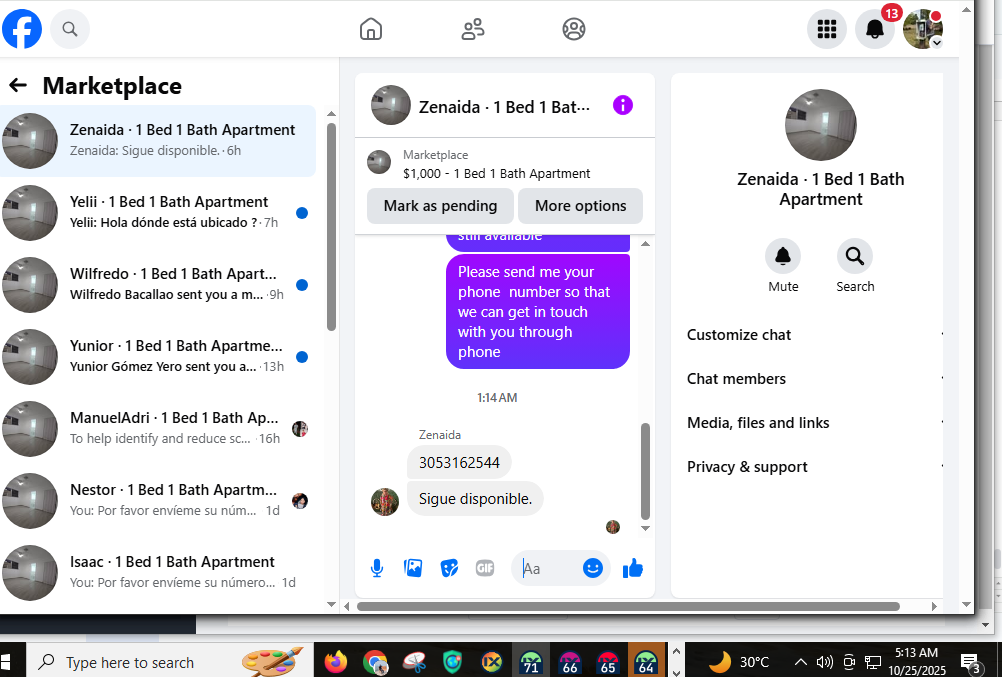Open Chrome from the taskbar
This screenshot has width=1002, height=677.
(375, 662)
